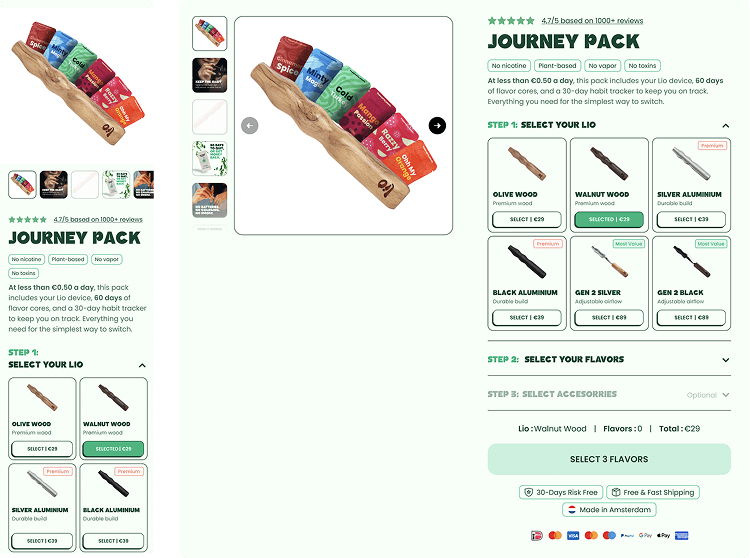Click the Free & Fast Shipping box badge
Image resolution: width=750 pixels, height=558 pixels.
pos(653,492)
